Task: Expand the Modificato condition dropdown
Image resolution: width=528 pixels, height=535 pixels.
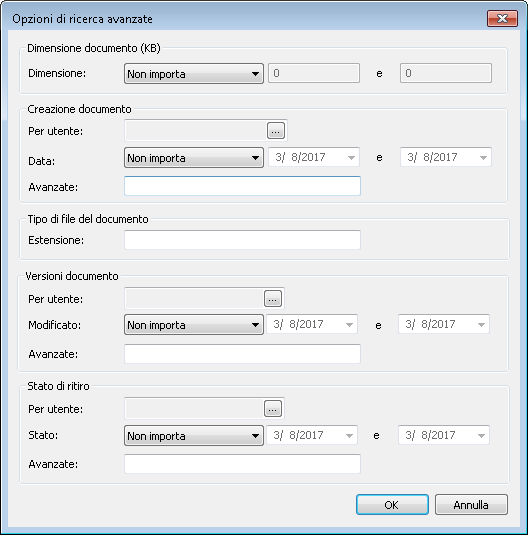Action: pyautogui.click(x=194, y=324)
